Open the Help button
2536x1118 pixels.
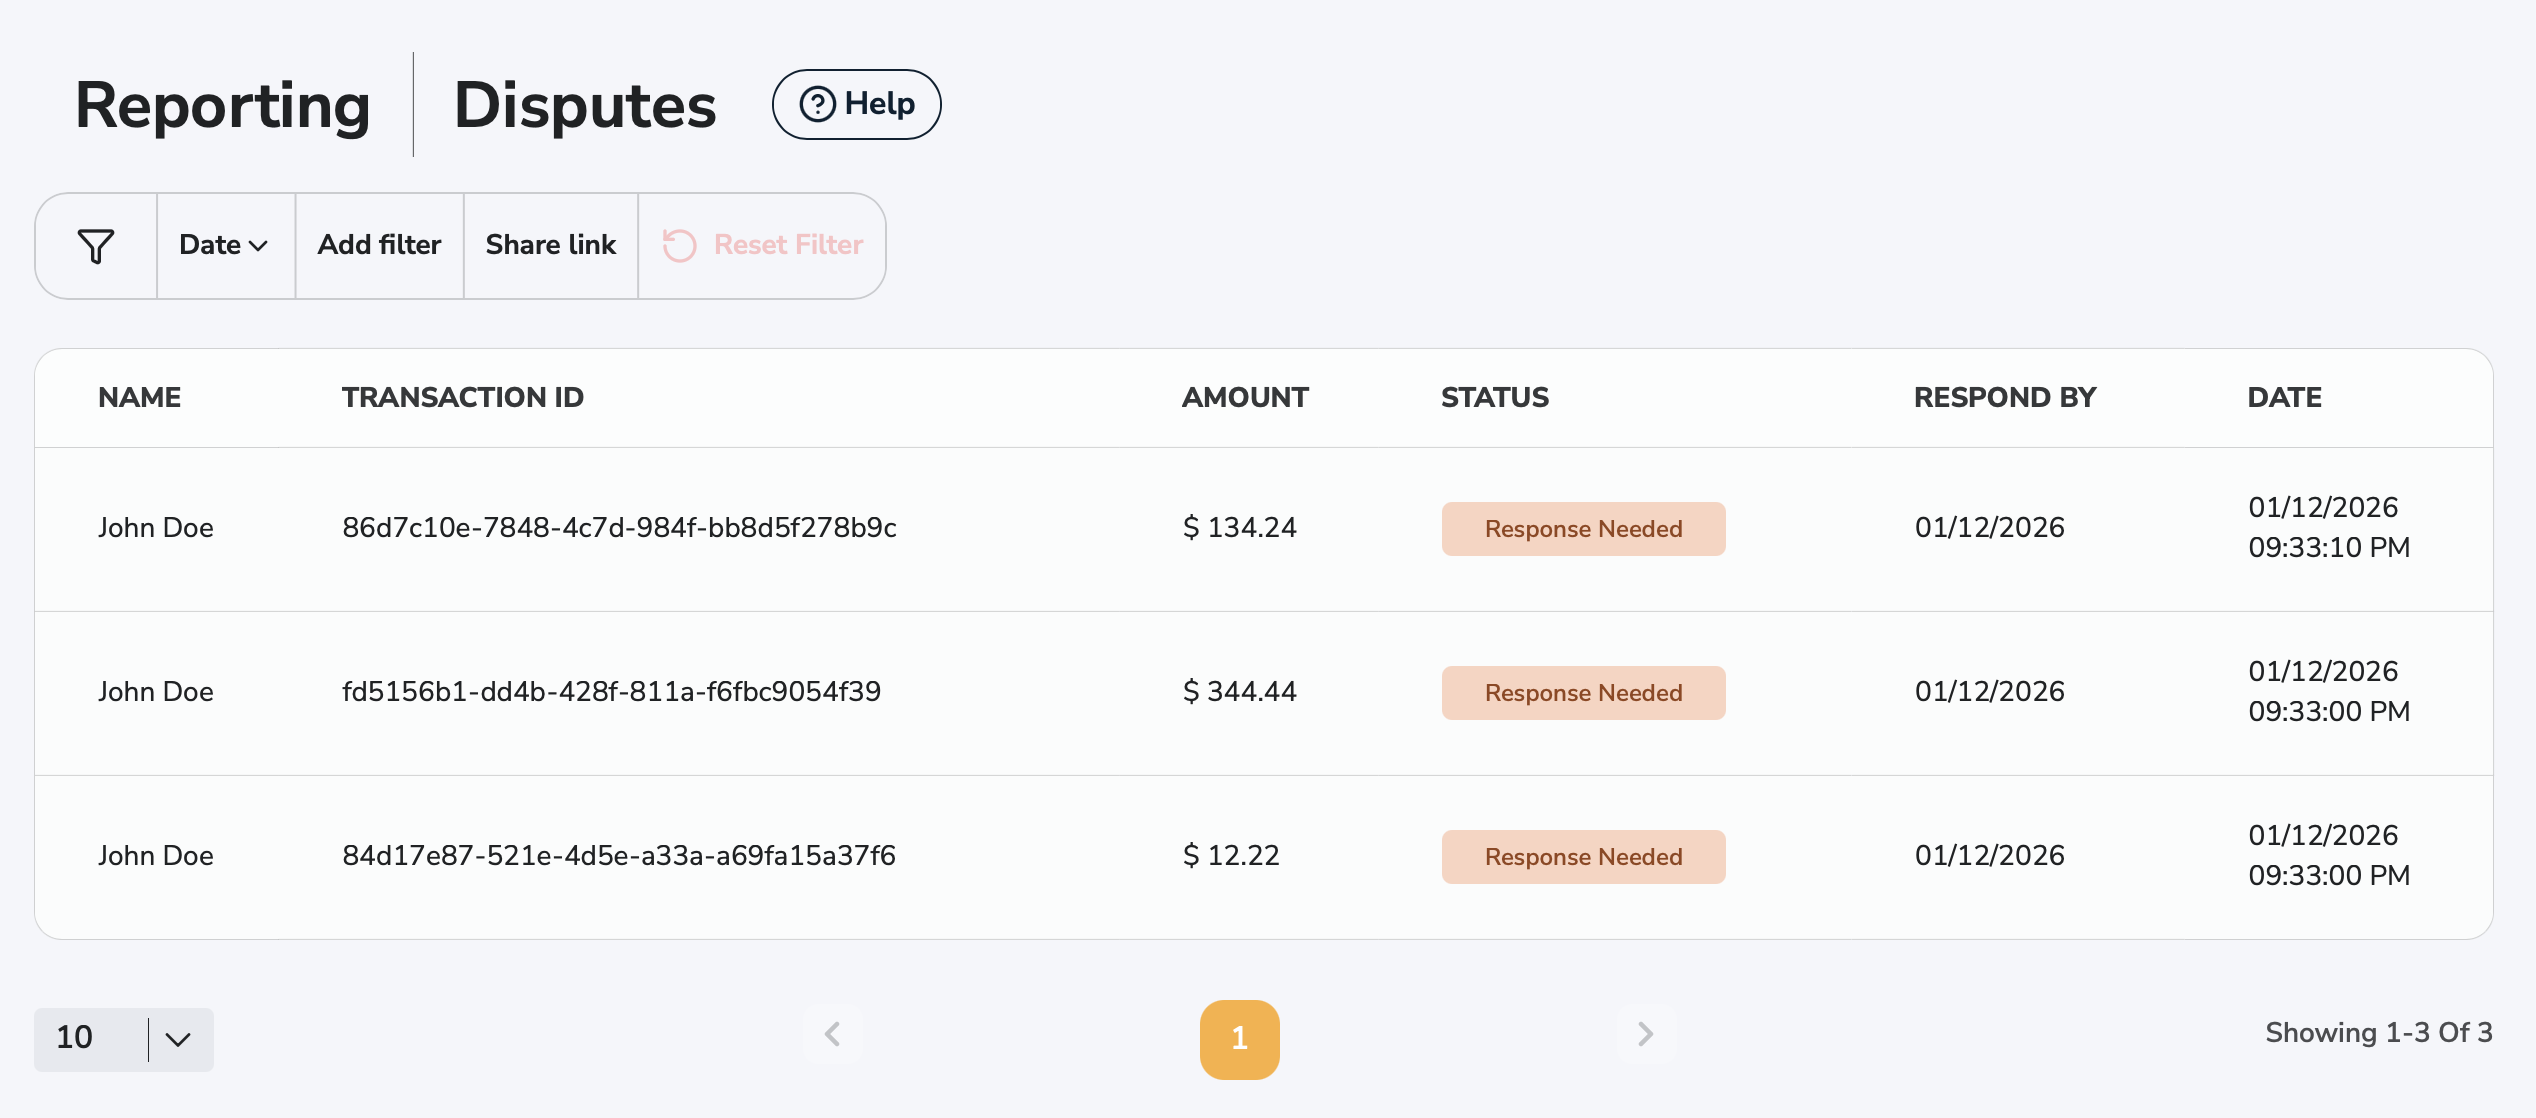click(857, 104)
